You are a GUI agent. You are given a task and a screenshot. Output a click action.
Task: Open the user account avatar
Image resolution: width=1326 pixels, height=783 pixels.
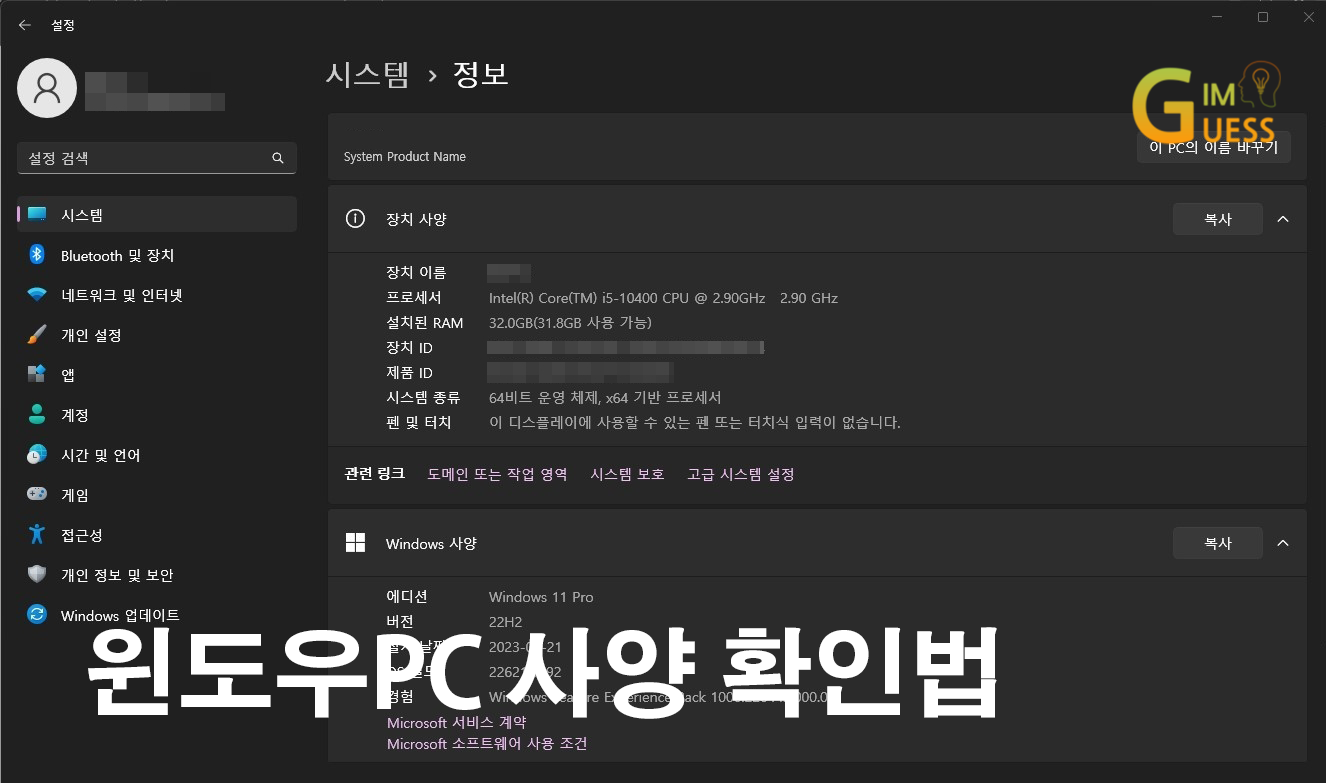(x=47, y=88)
